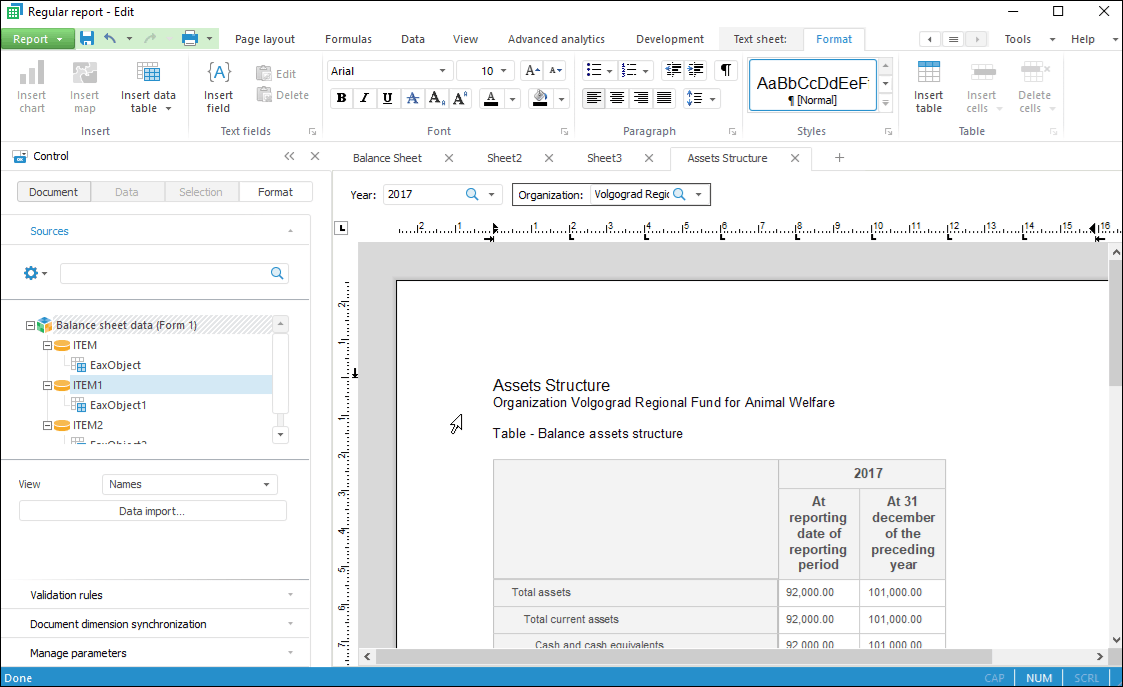Toggle bold formatting
This screenshot has width=1123, height=687.
[x=341, y=98]
